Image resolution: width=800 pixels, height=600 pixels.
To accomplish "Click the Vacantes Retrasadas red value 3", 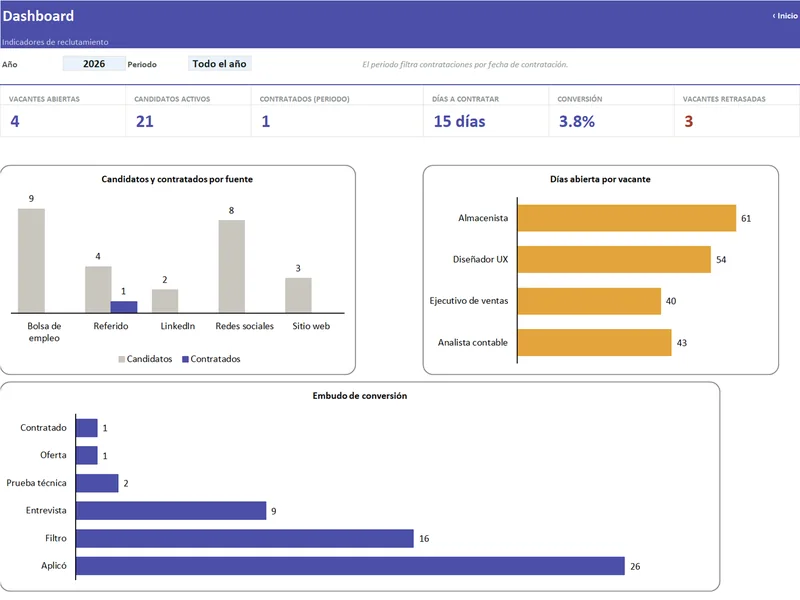I will (688, 121).
